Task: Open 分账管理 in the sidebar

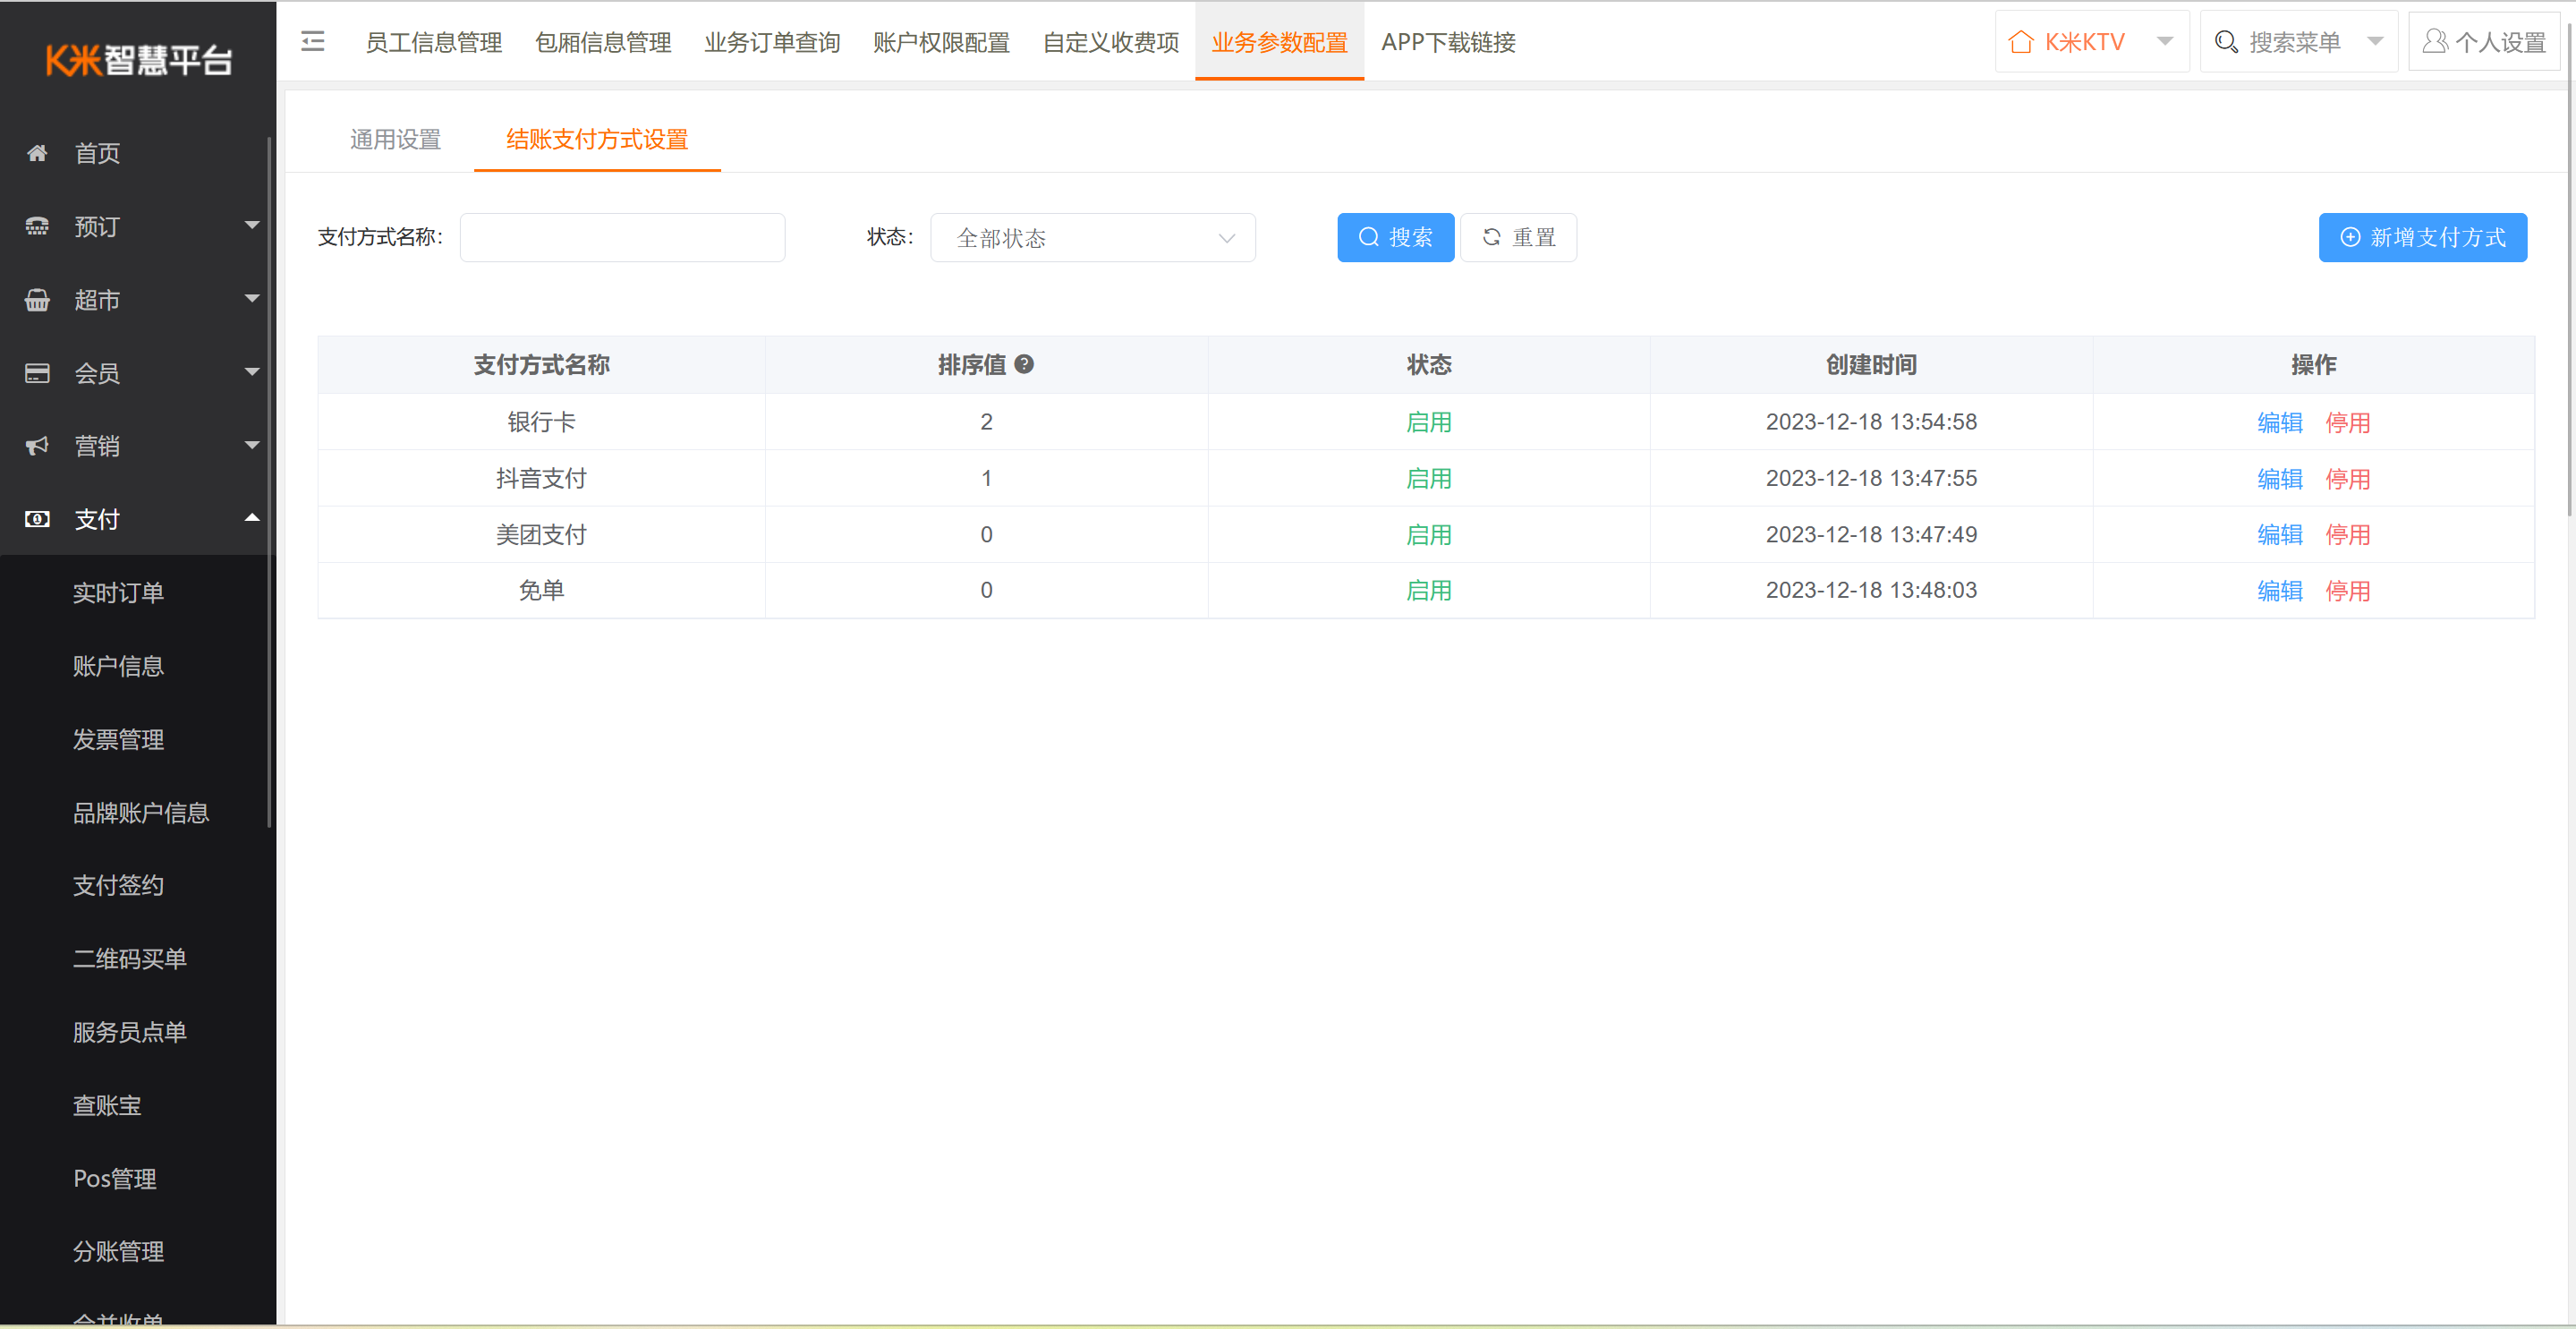Action: [118, 1251]
